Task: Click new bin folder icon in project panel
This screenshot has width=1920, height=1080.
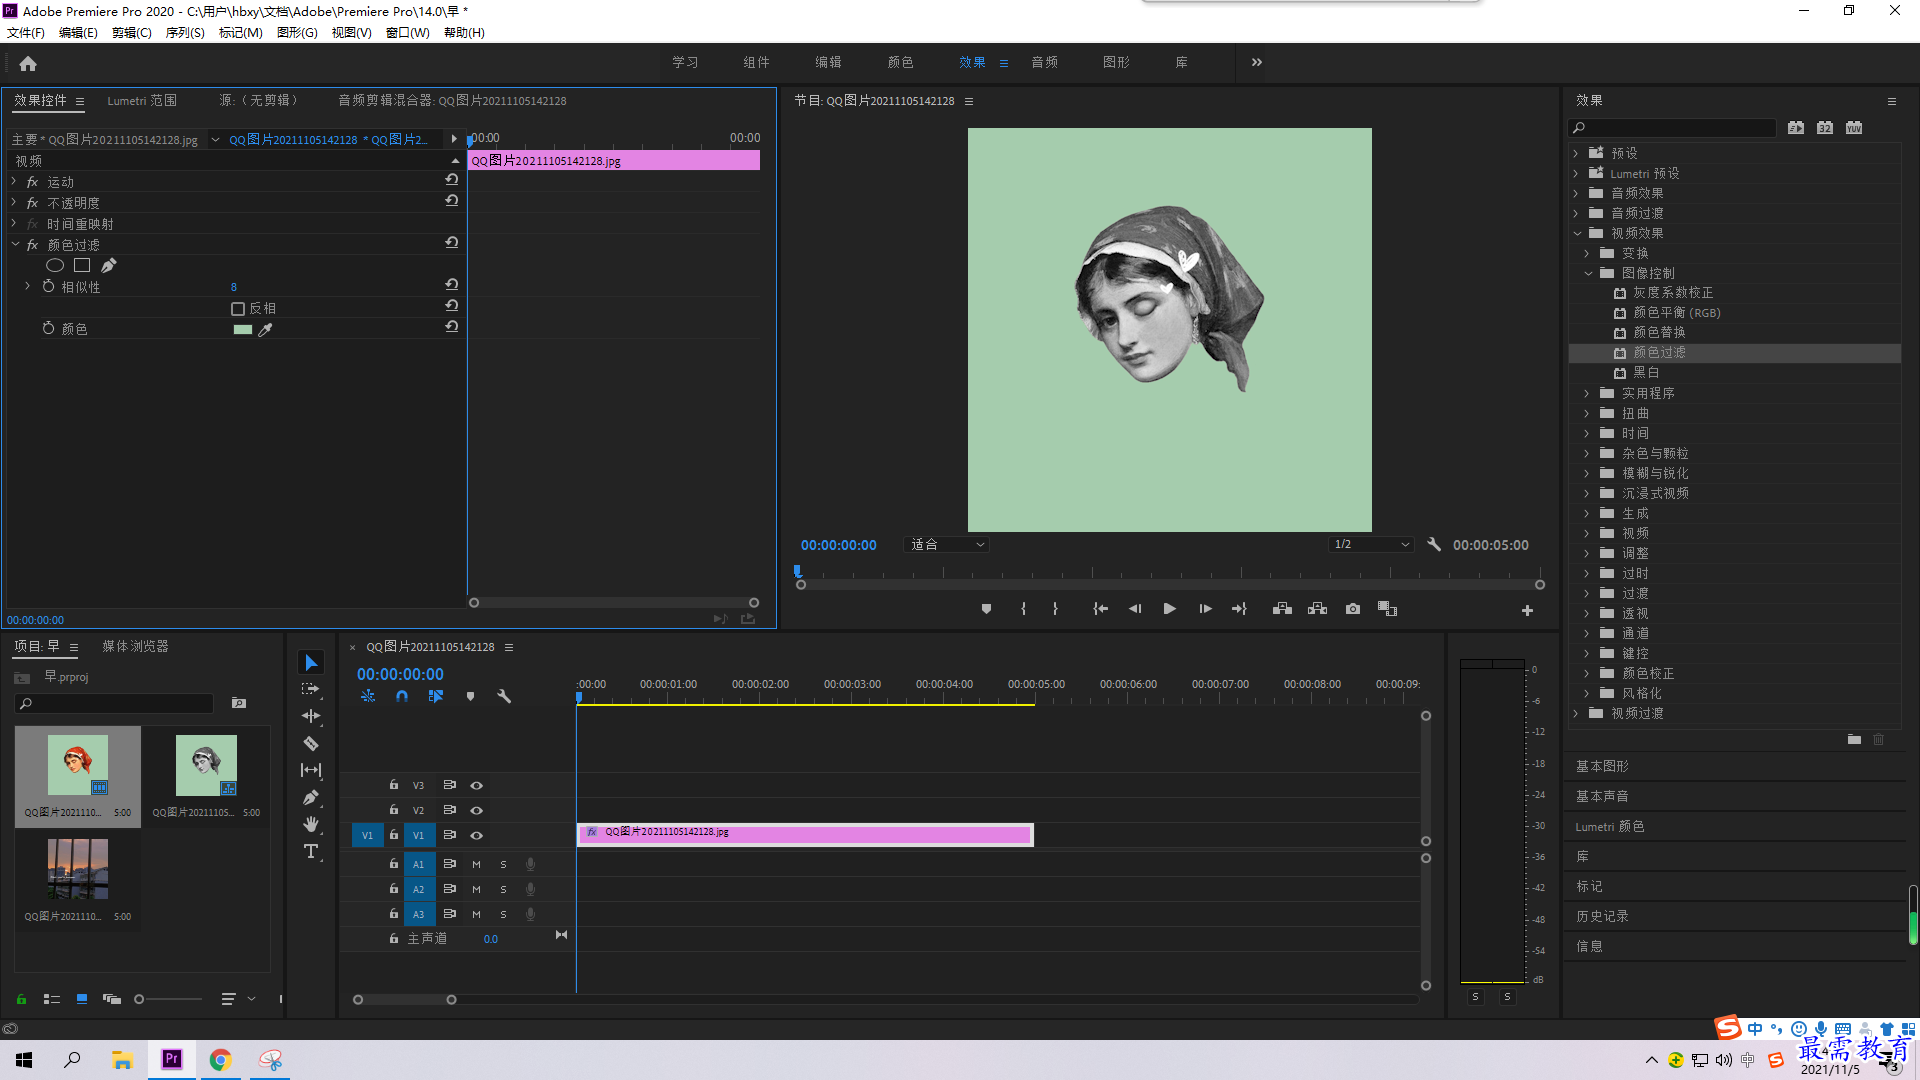Action: coord(239,703)
